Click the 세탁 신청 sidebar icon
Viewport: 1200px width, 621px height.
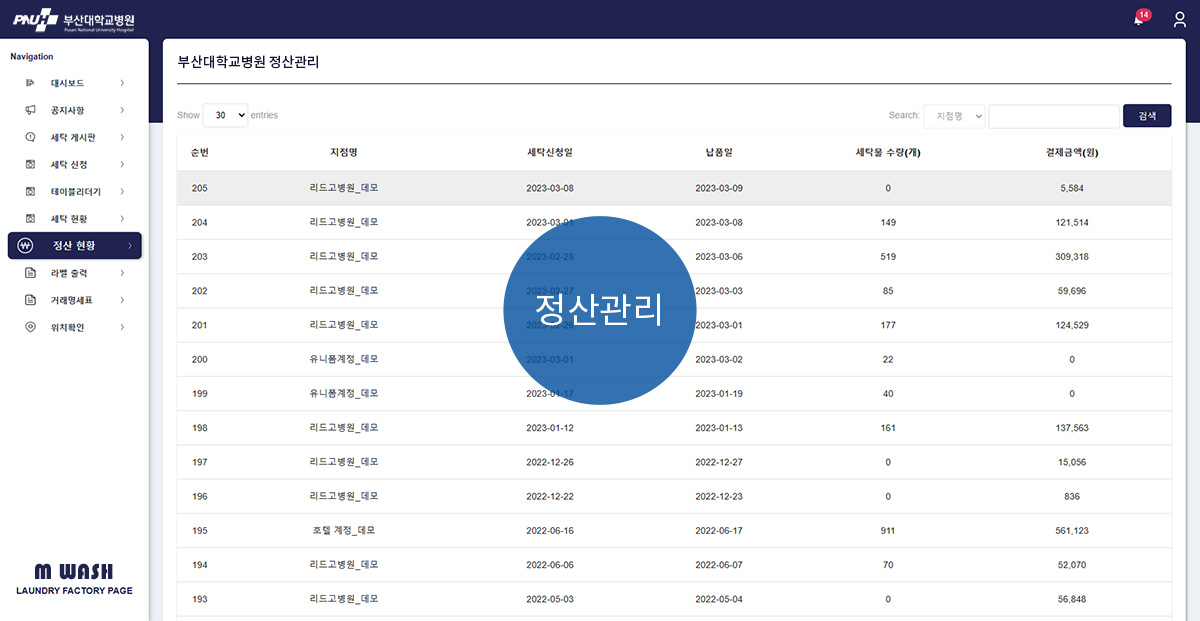(x=30, y=164)
